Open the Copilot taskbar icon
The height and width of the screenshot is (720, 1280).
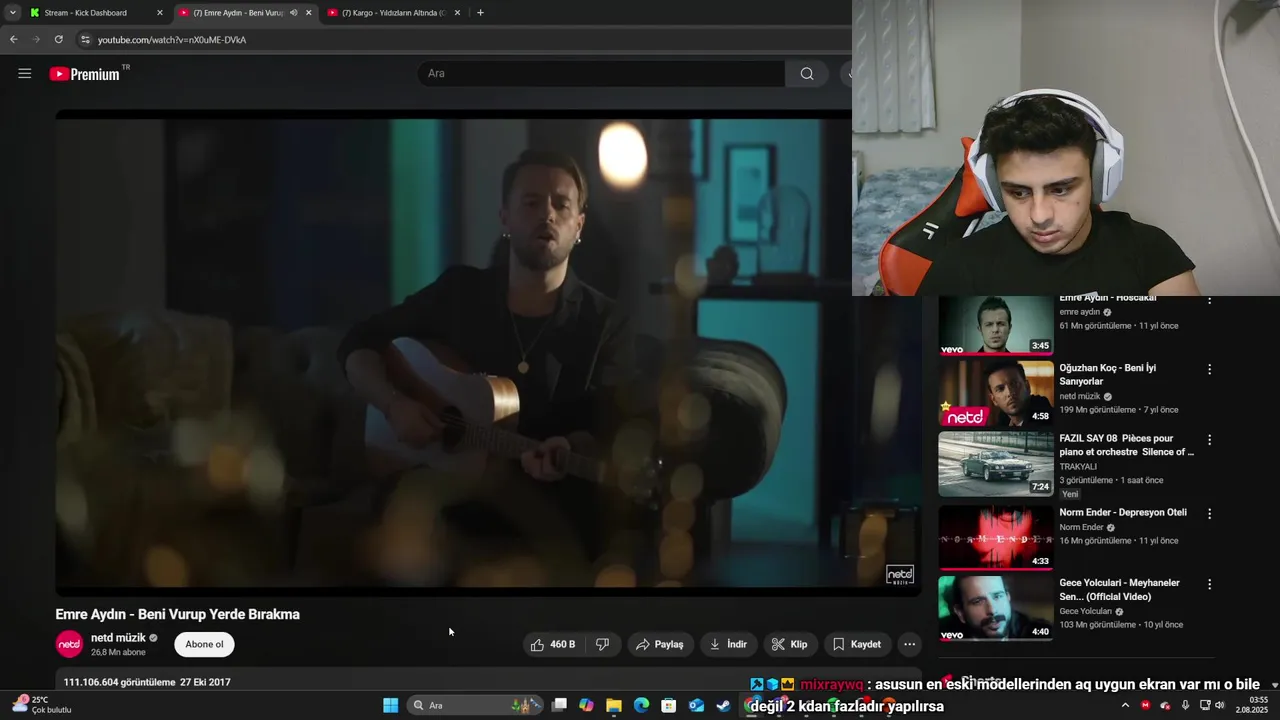click(x=586, y=705)
